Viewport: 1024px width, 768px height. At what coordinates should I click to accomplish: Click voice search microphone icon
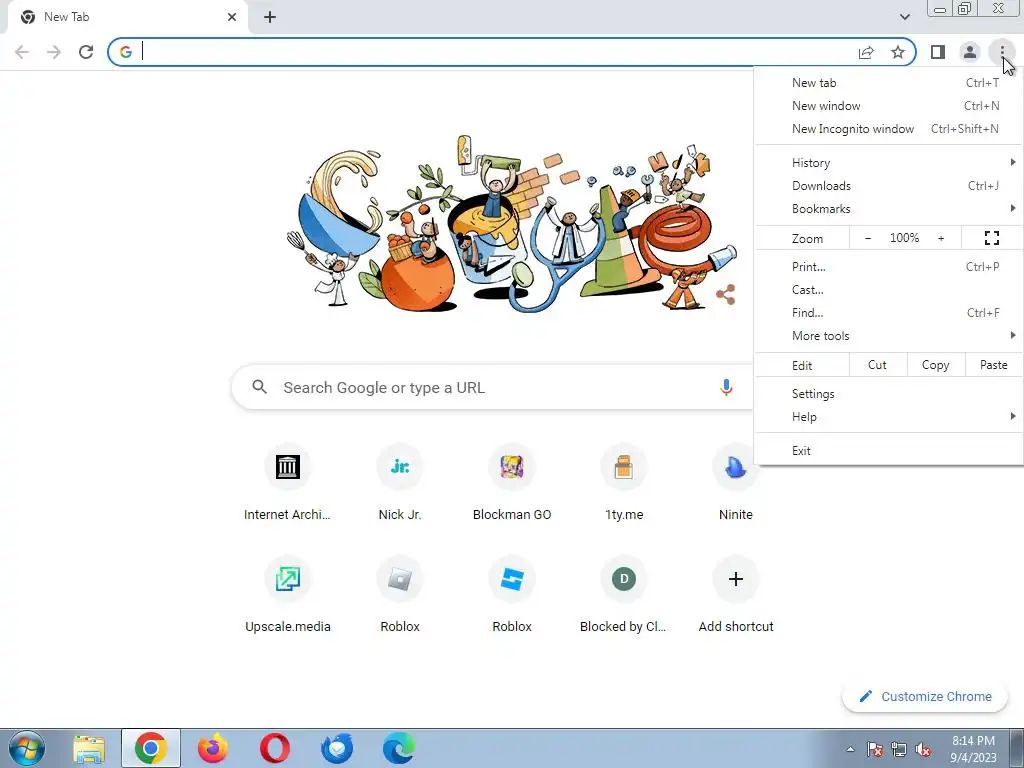pos(726,387)
